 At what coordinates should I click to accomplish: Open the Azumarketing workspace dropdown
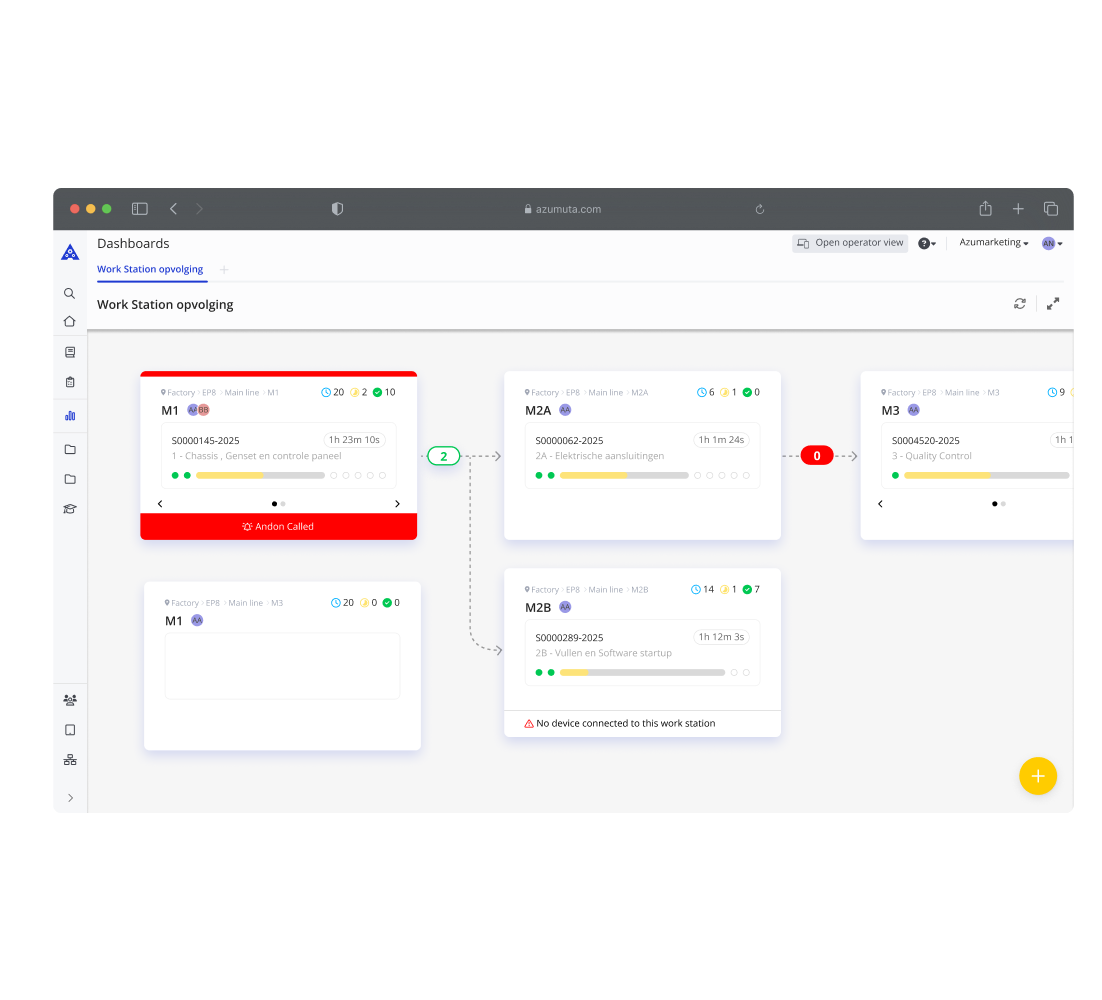[x=992, y=242]
